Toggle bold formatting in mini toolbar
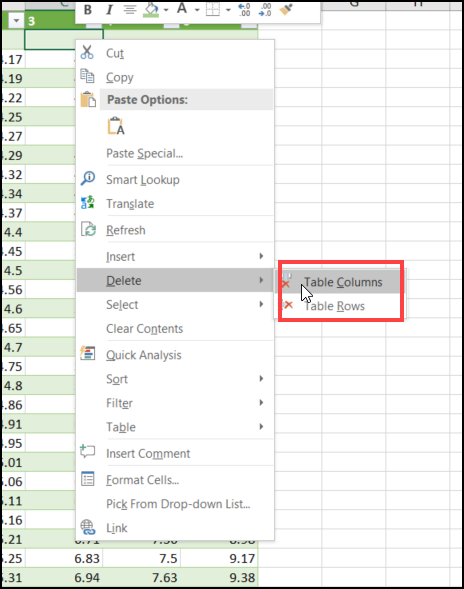This screenshot has width=464, height=589. coord(88,10)
